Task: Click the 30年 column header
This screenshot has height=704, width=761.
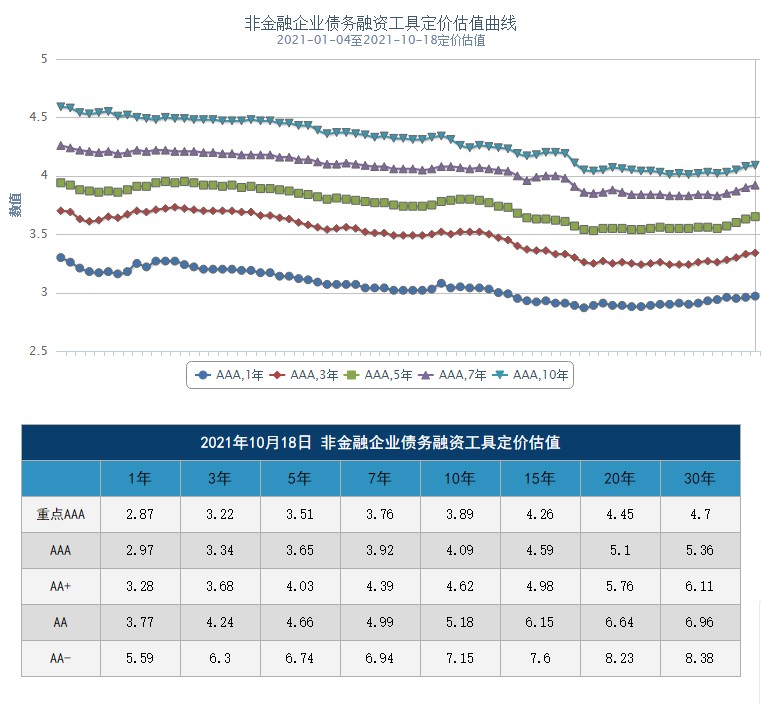Action: coord(700,478)
